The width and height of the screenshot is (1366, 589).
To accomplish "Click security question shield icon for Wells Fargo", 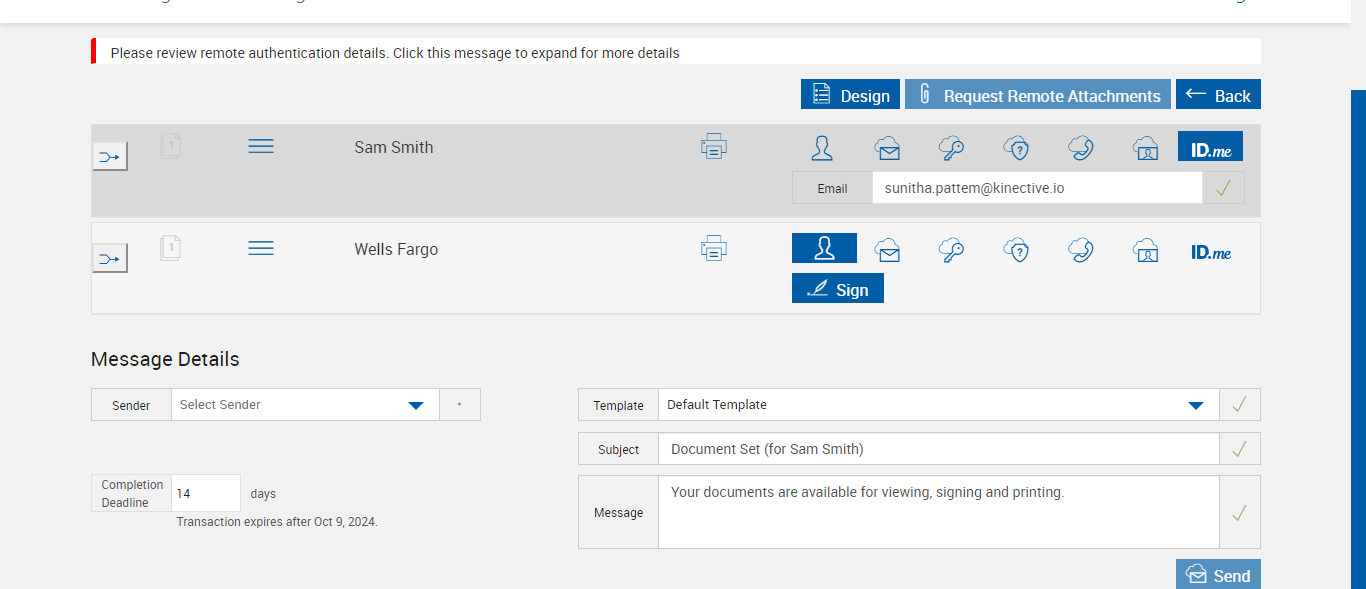I will tap(1017, 249).
